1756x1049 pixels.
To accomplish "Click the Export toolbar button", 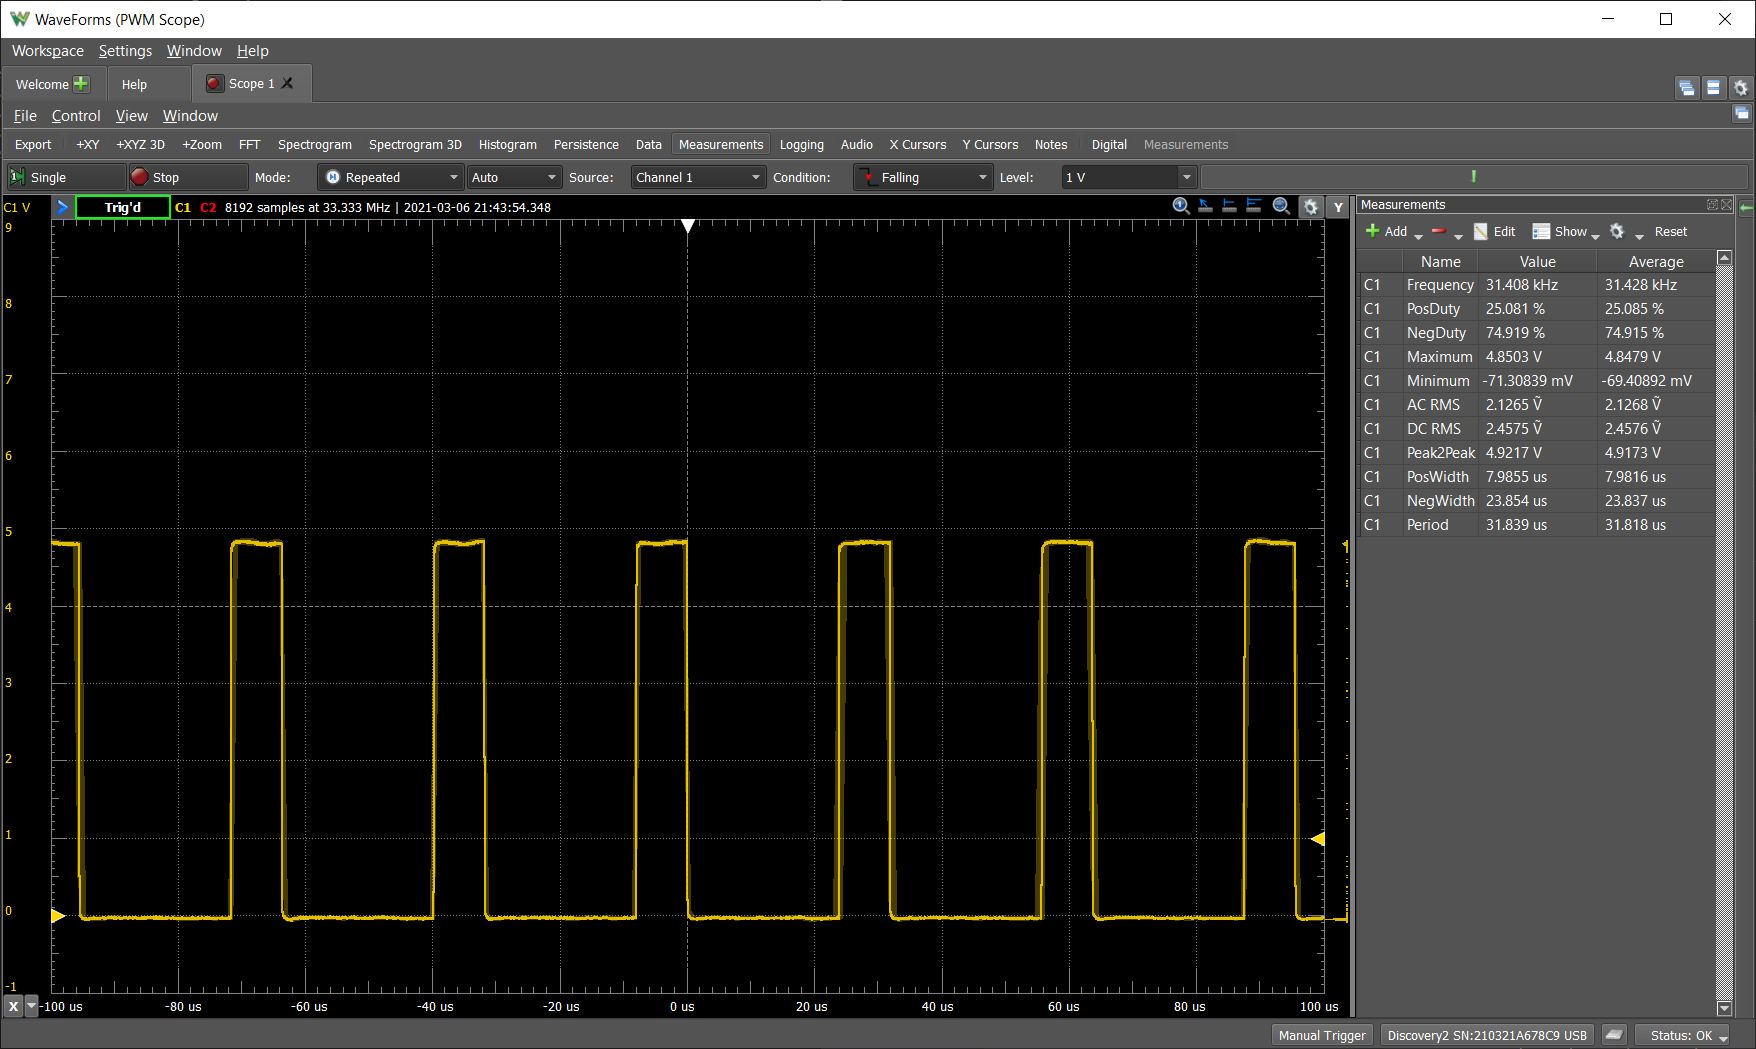I will click(x=33, y=145).
